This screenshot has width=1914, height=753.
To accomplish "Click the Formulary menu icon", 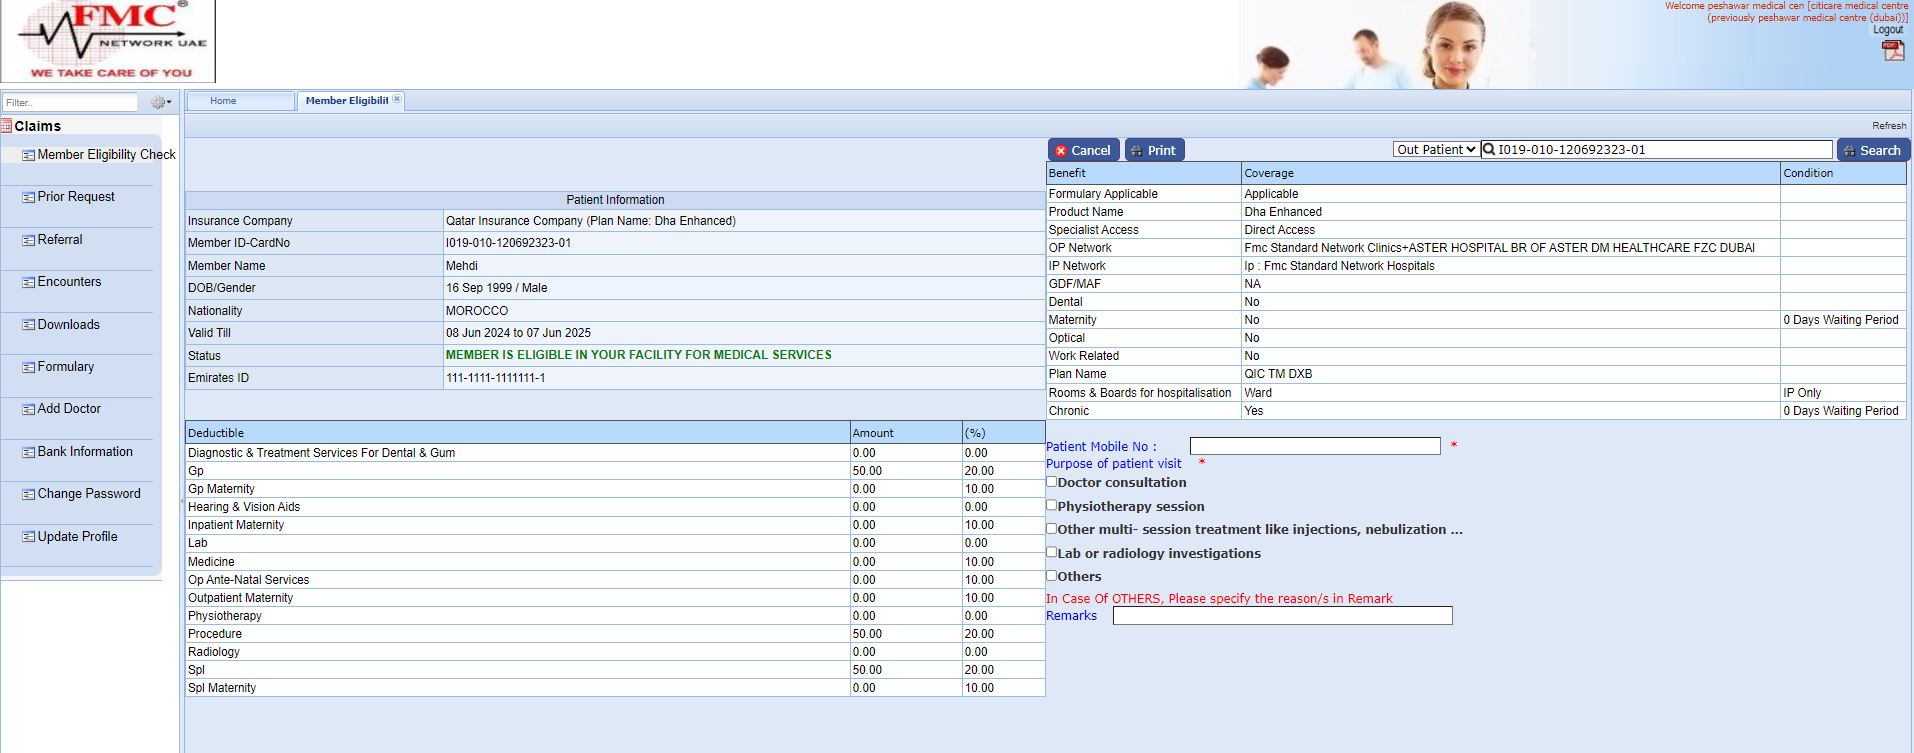I will click(x=29, y=368).
